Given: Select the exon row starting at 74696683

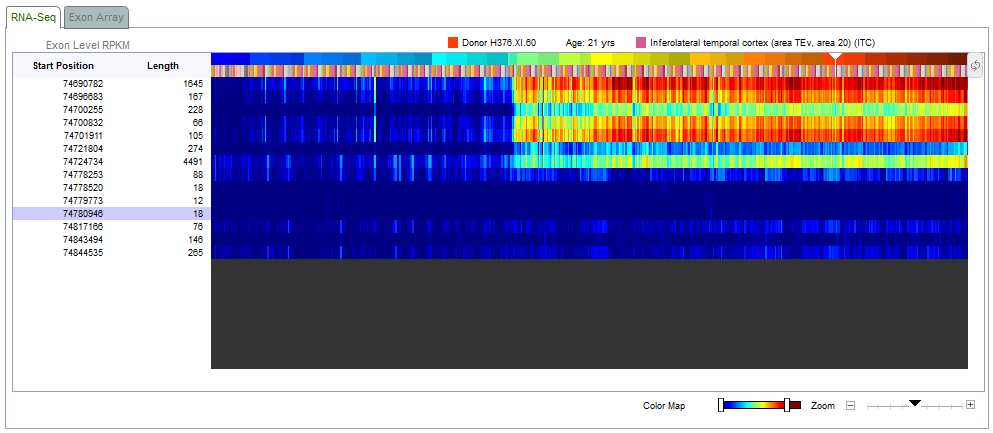Looking at the screenshot, I should coord(111,97).
